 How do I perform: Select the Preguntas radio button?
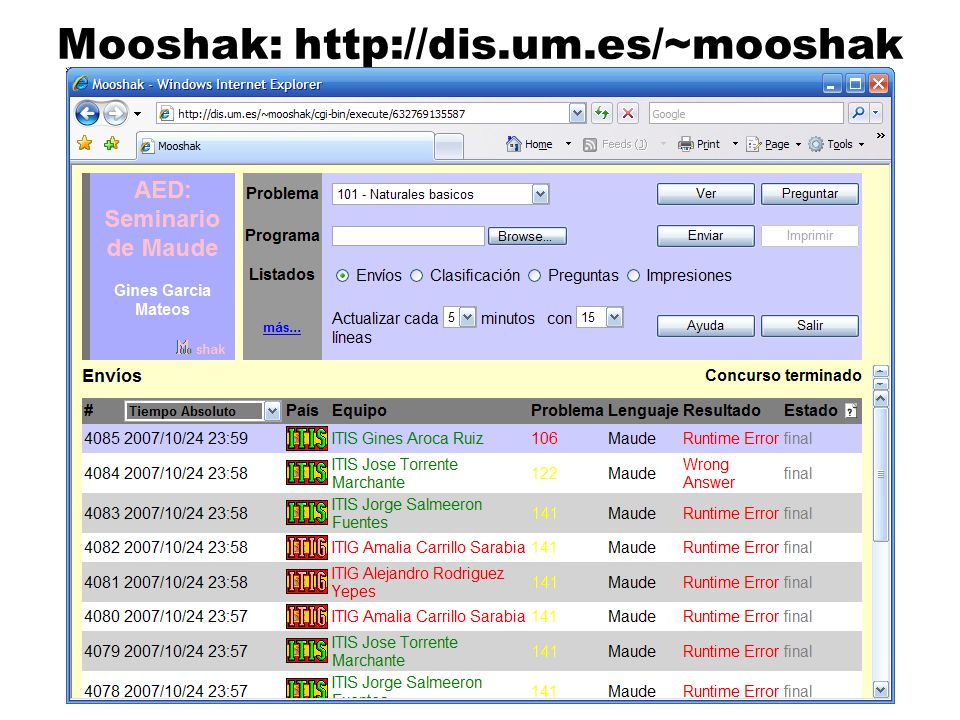pos(534,276)
